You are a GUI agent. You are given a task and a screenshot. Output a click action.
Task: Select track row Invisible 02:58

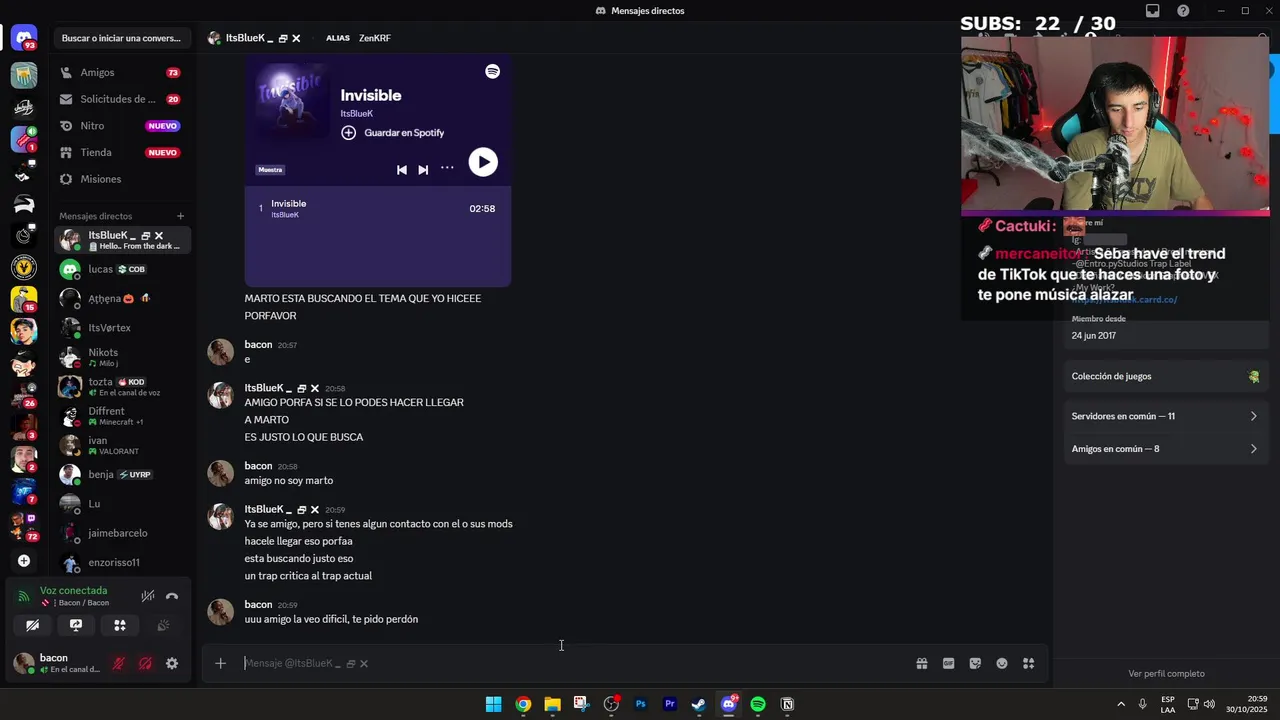(x=378, y=208)
